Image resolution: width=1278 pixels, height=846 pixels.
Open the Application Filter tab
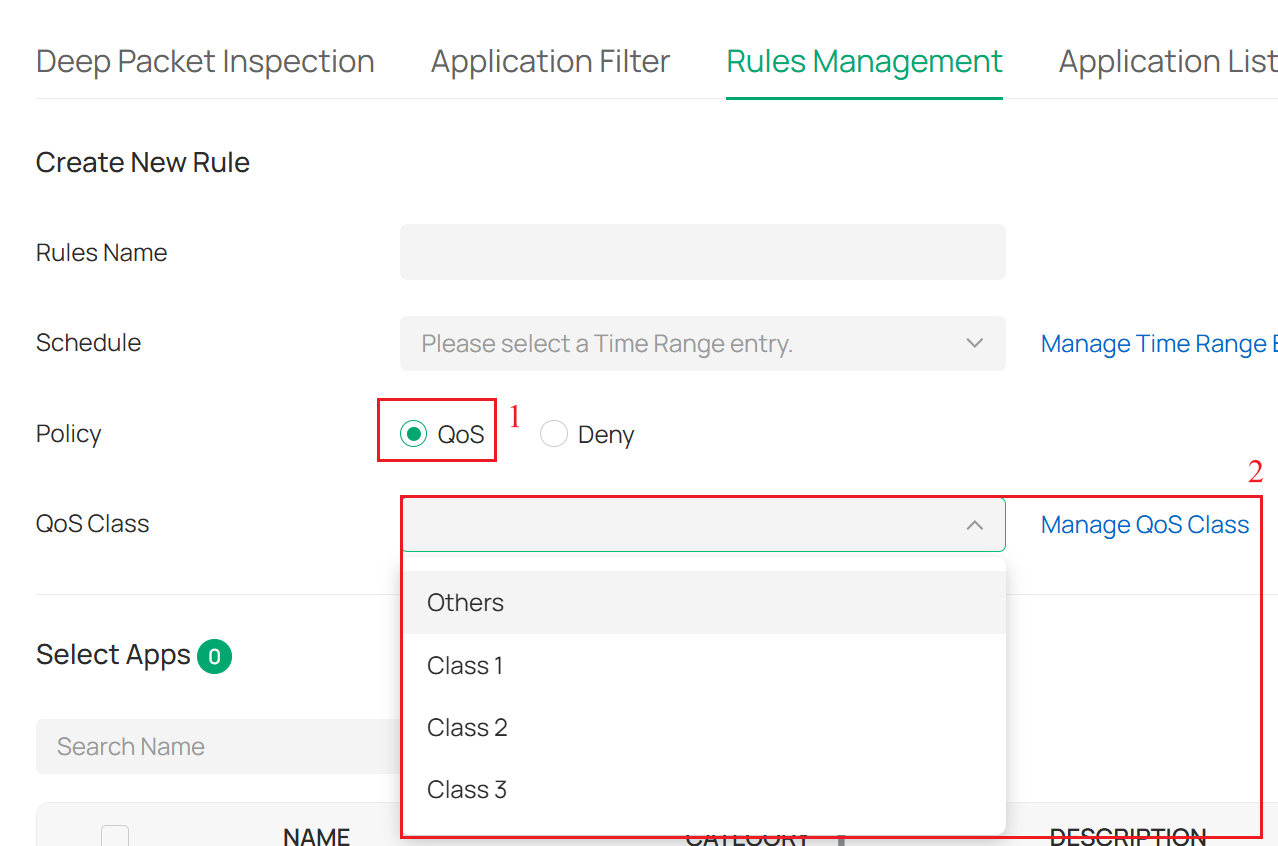coord(549,61)
